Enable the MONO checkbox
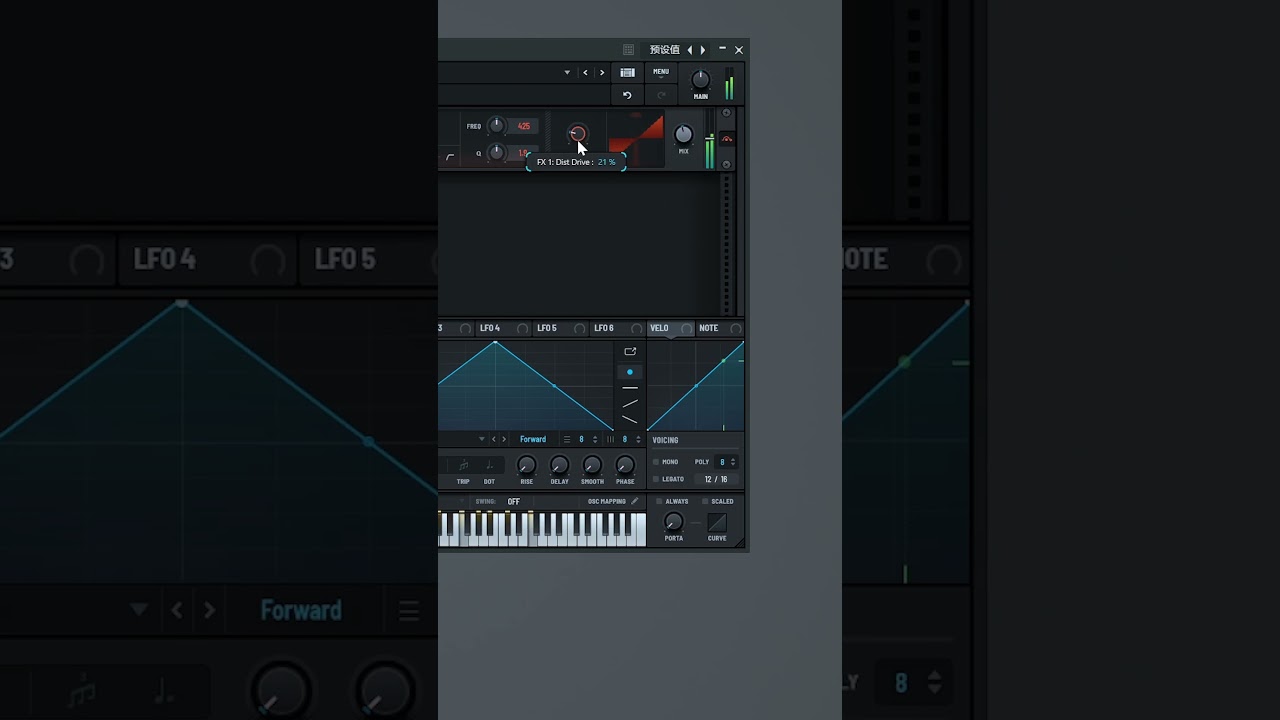Image resolution: width=1280 pixels, height=720 pixels. tap(656, 462)
